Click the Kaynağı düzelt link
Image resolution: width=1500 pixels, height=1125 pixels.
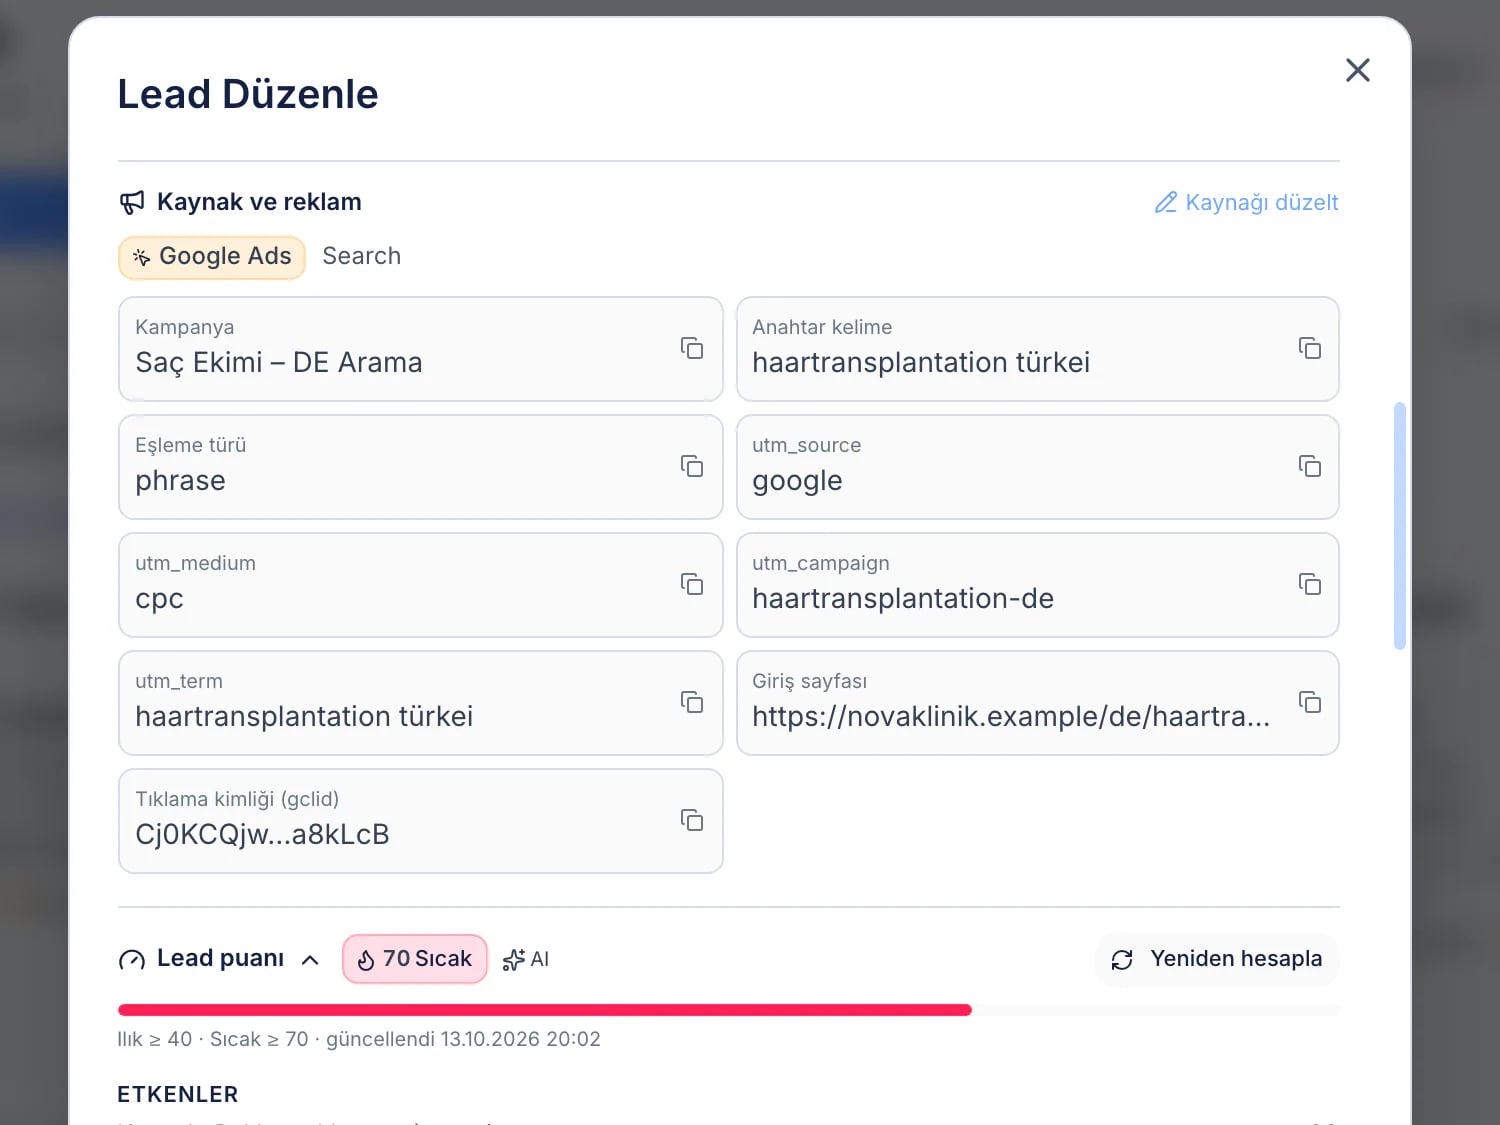click(x=1246, y=202)
